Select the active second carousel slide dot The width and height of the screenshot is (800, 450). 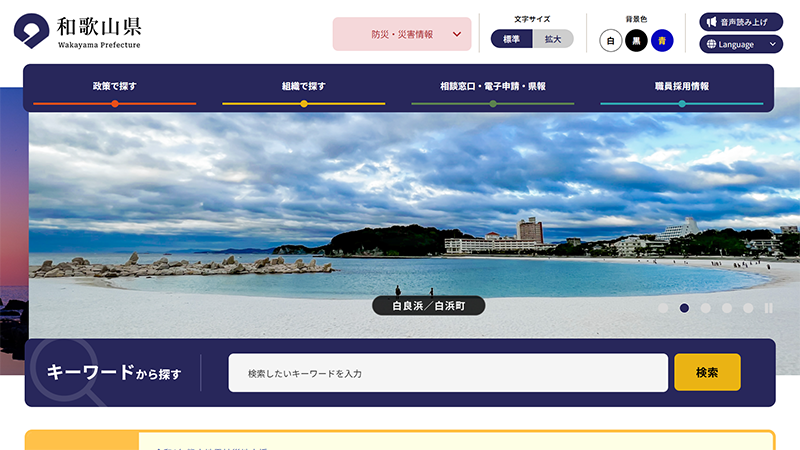tap(684, 308)
